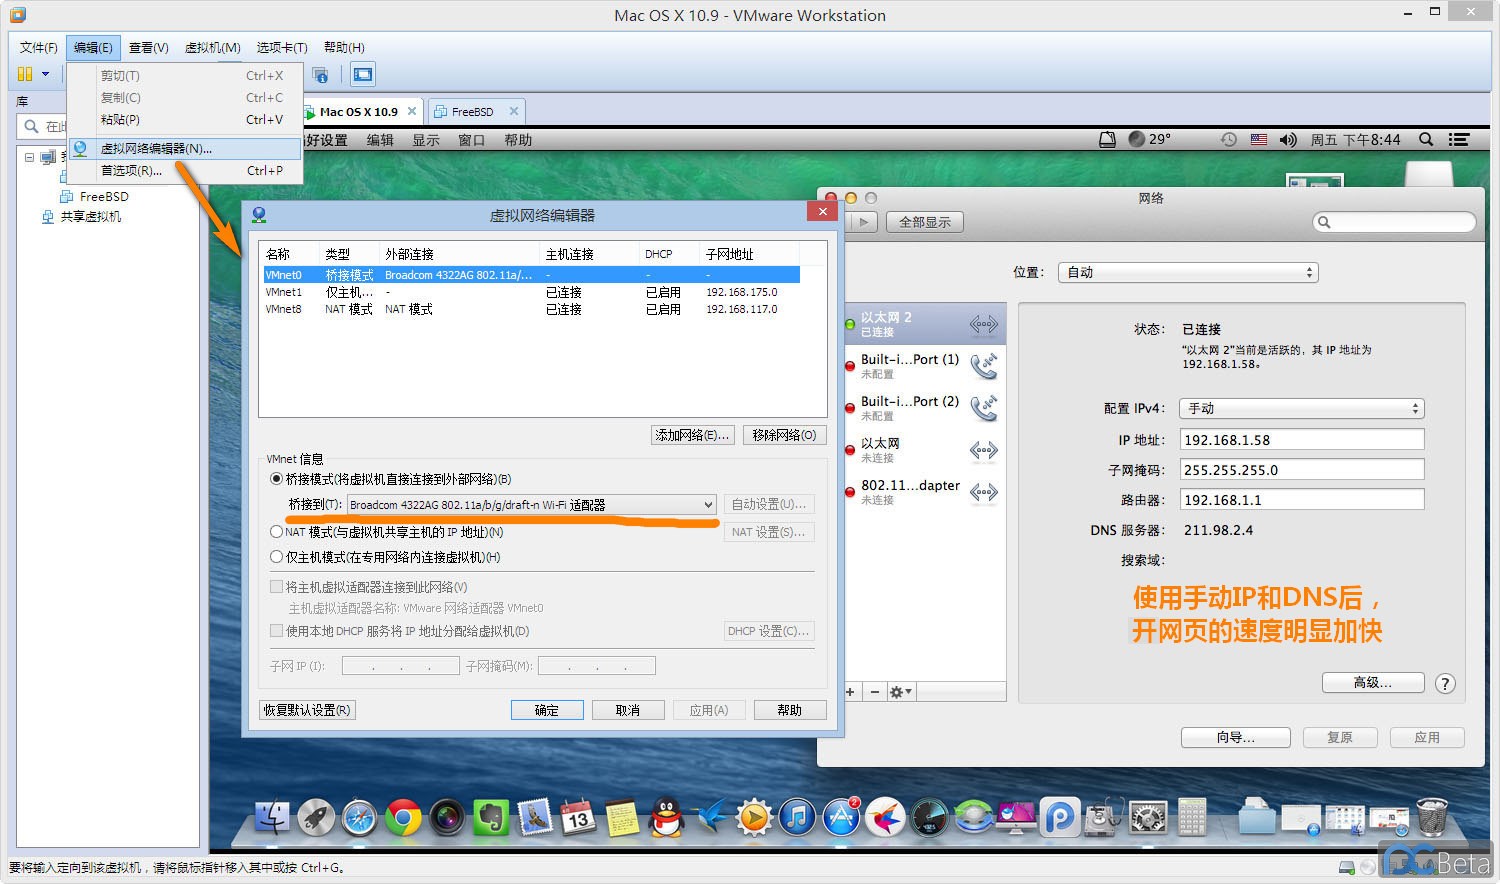Open the 桥接到 adapter dropdown
Image resolution: width=1500 pixels, height=884 pixels.
click(531, 505)
